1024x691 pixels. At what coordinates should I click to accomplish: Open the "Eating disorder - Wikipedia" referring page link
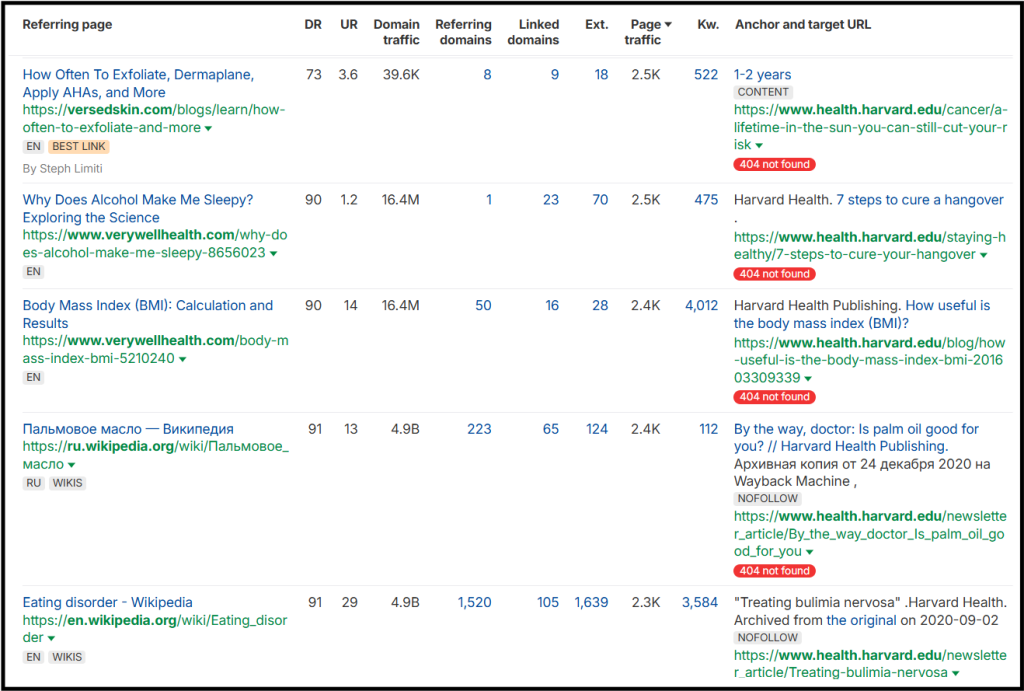(107, 601)
